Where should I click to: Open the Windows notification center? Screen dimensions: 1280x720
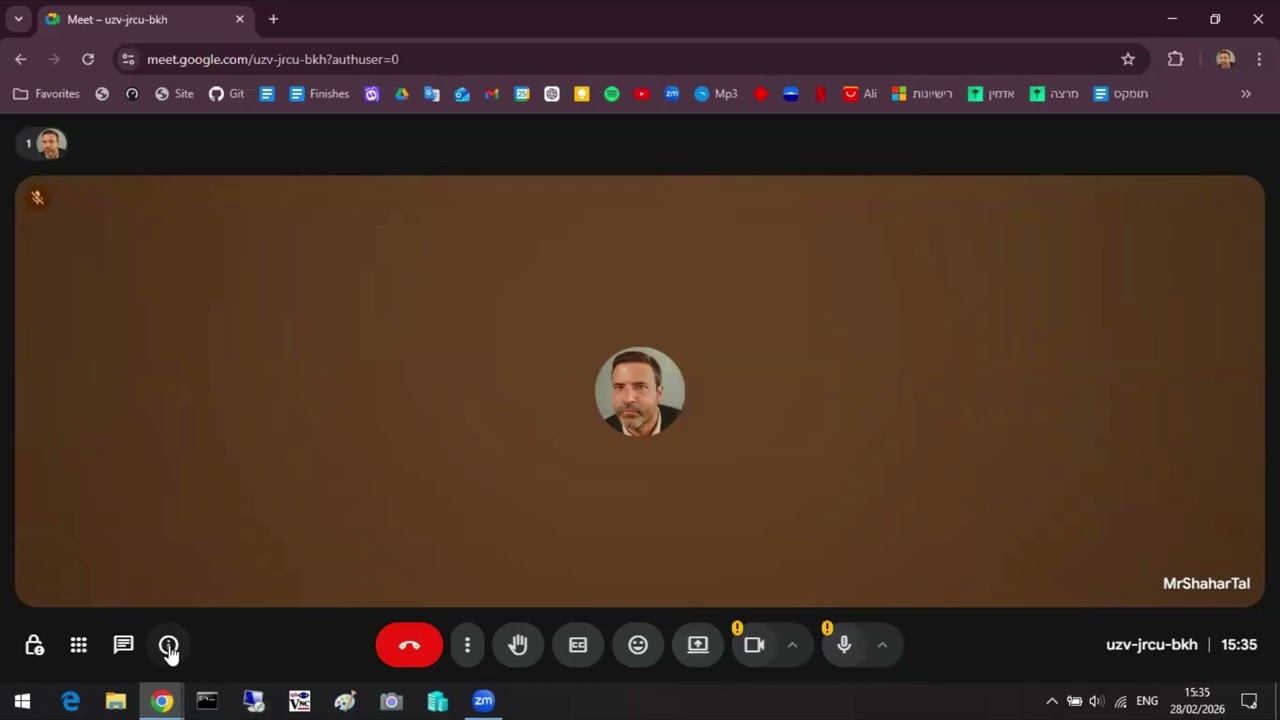(x=1249, y=701)
